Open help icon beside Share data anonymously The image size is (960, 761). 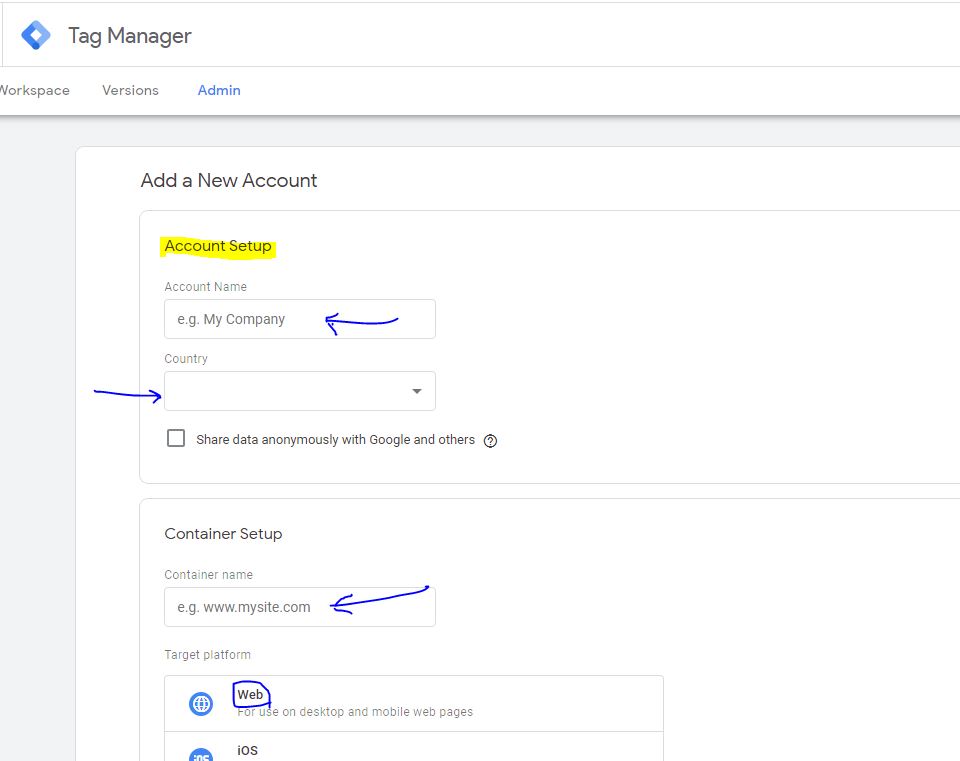point(490,441)
